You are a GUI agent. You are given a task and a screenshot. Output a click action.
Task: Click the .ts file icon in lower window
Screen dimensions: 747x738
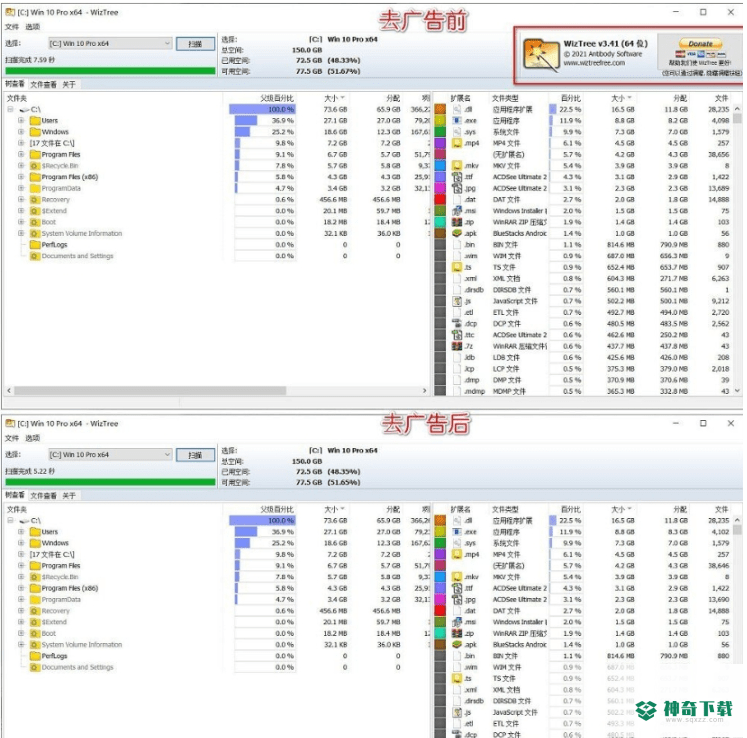[x=457, y=678]
